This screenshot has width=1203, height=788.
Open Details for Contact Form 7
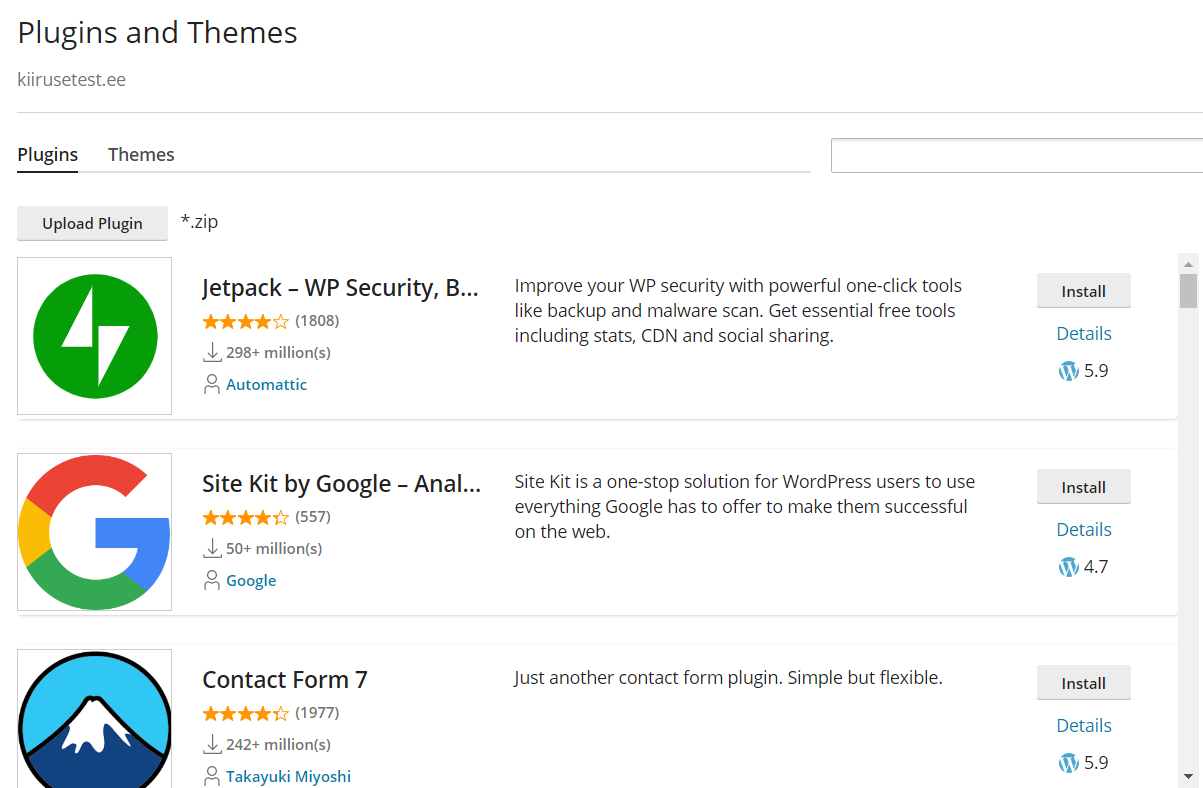(1083, 724)
